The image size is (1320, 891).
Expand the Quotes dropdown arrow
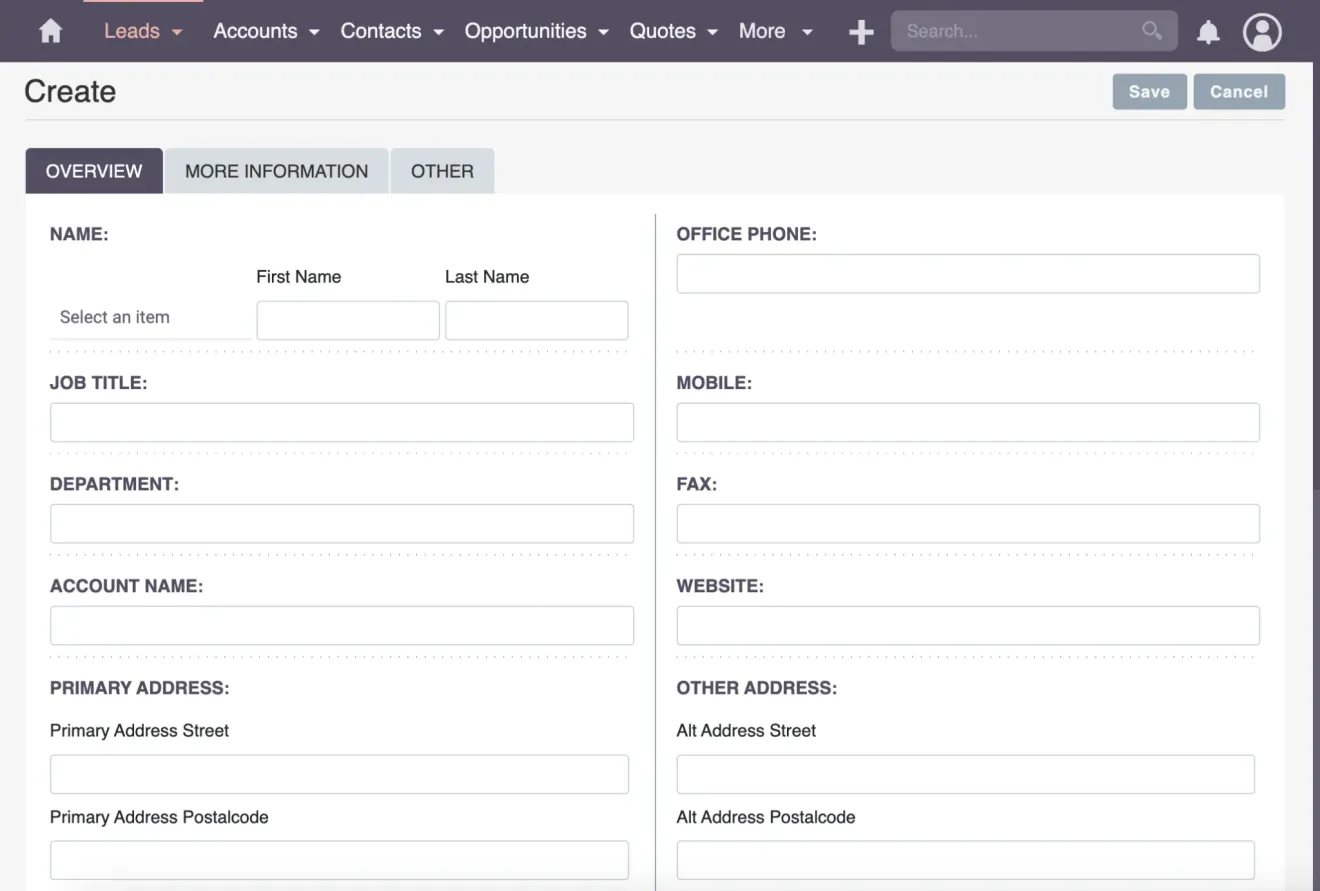[712, 32]
